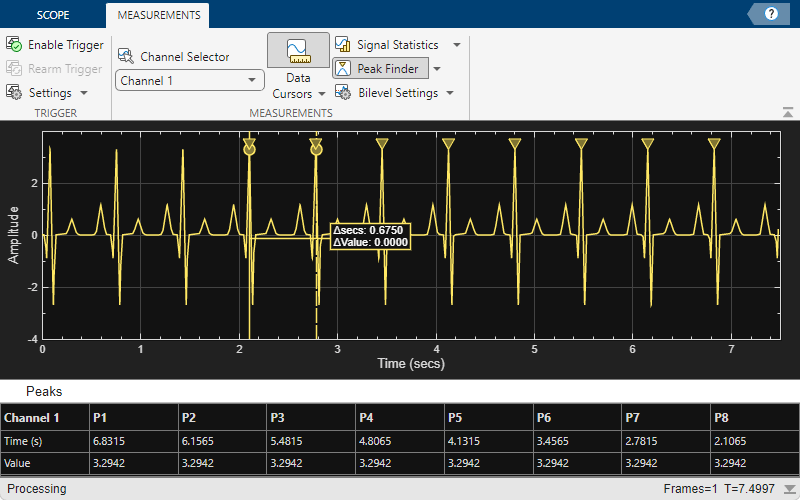Select the MEASUREMENTS tab

coord(158,15)
